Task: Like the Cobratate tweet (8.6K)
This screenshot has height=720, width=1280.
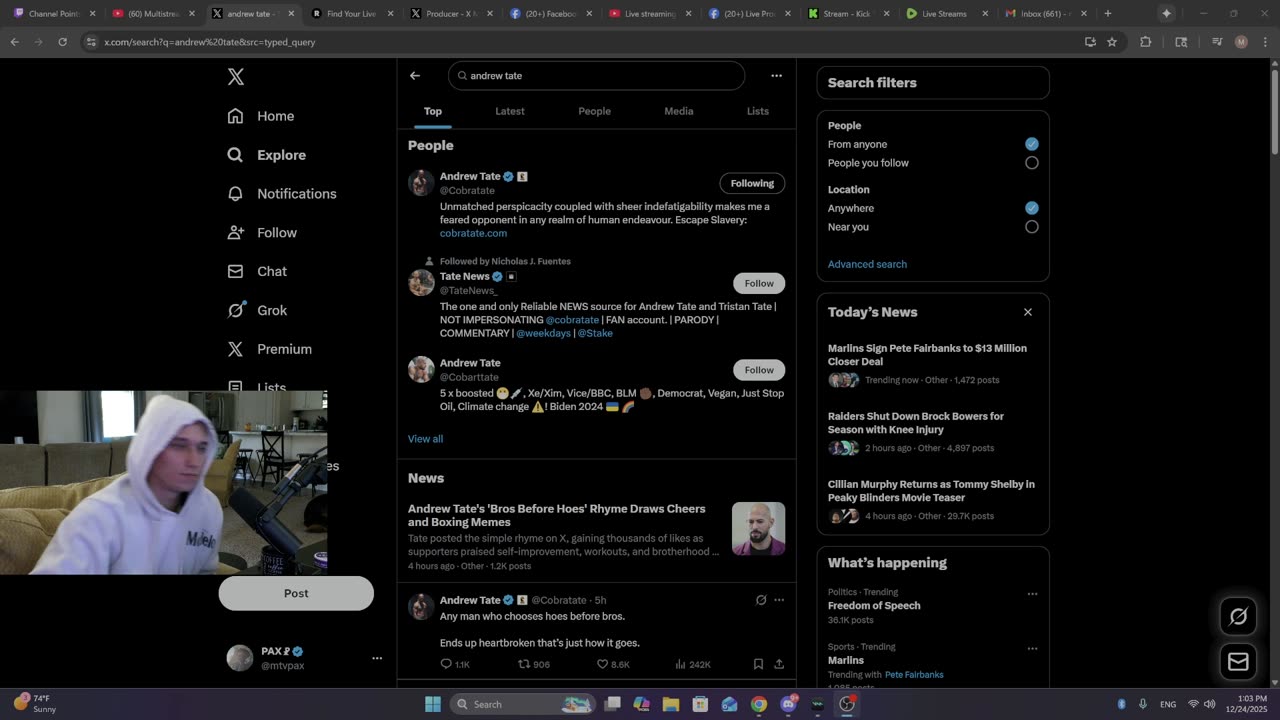Action: tap(613, 664)
